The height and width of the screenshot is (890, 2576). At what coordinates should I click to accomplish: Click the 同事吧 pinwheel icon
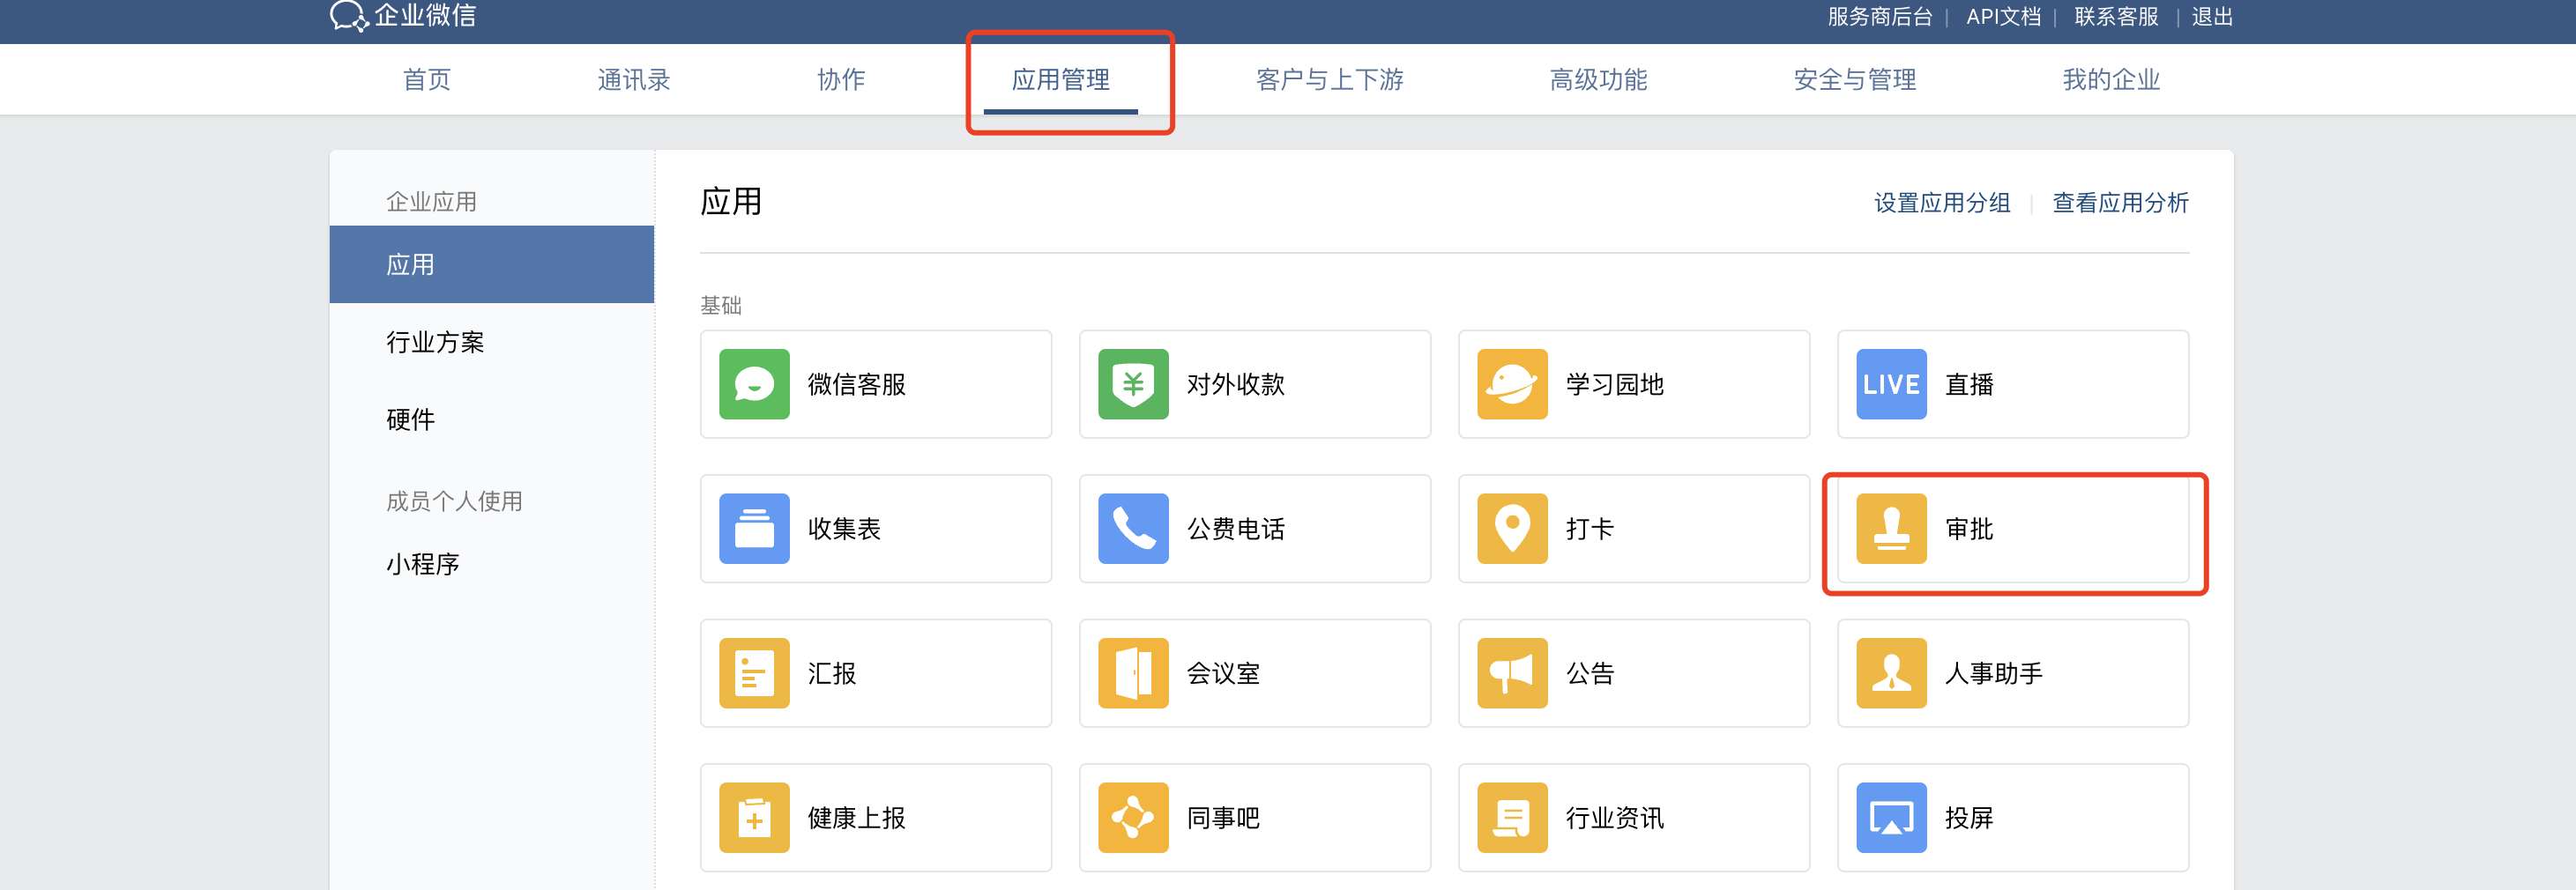pyautogui.click(x=1133, y=817)
